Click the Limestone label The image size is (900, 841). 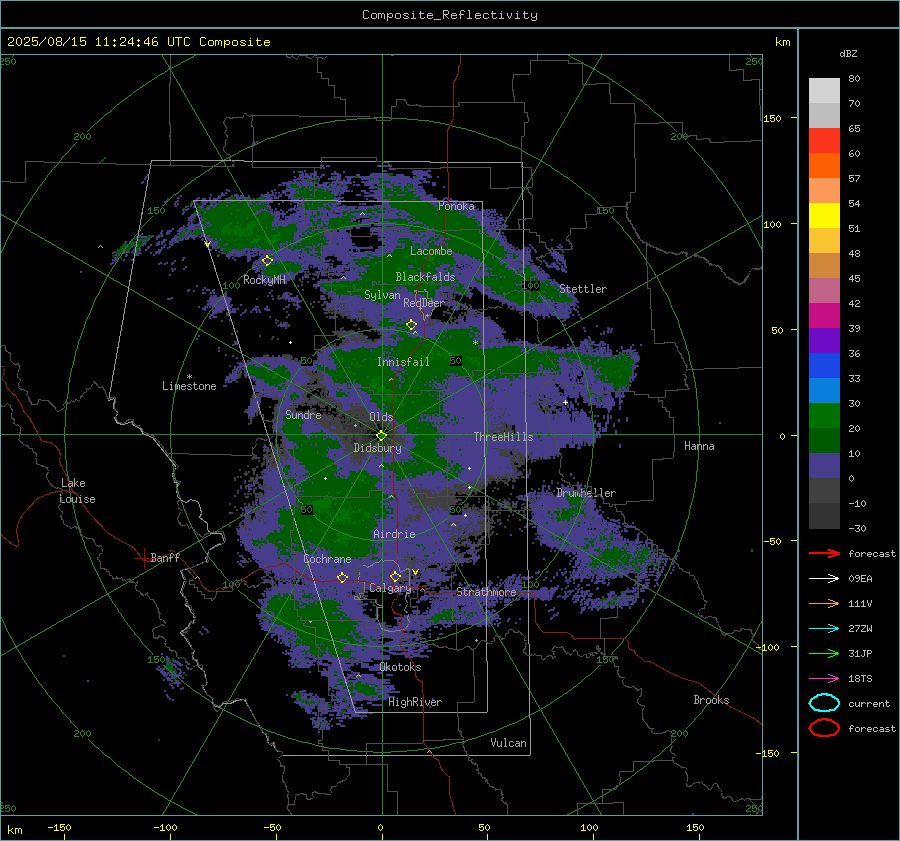coord(189,386)
